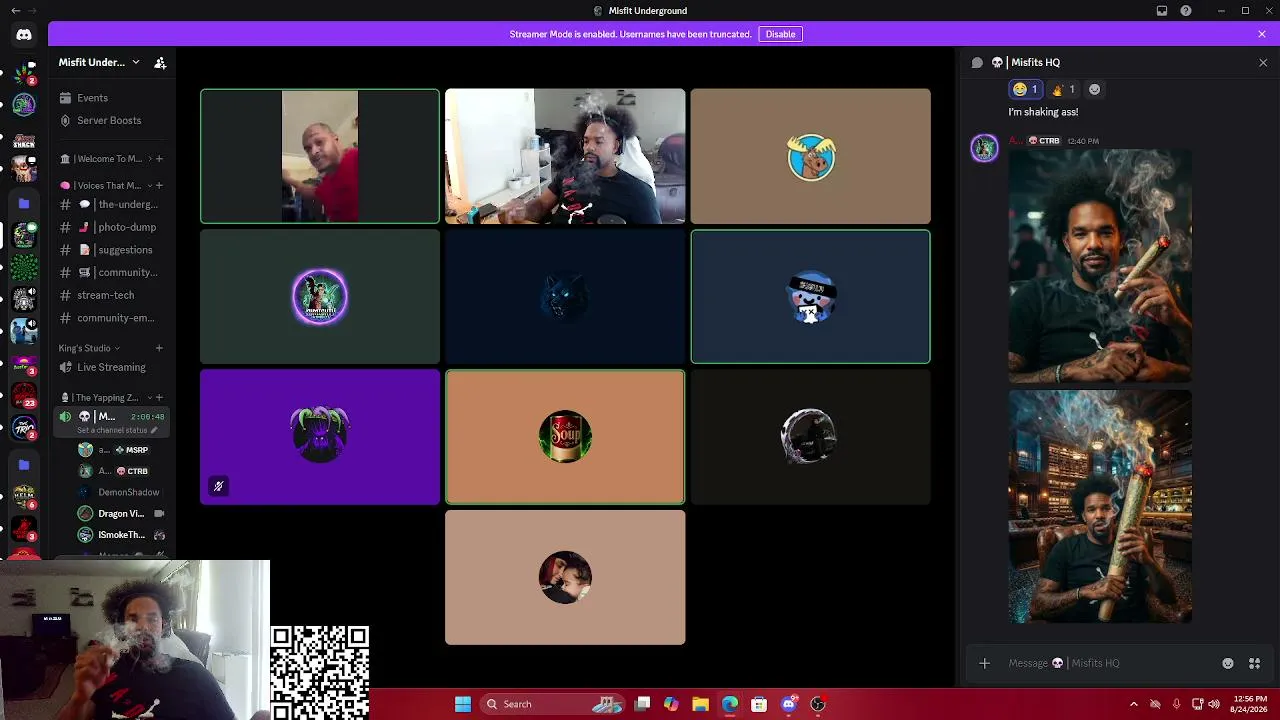Open the Discord help question mark icon
The height and width of the screenshot is (720, 1280).
pos(1186,11)
